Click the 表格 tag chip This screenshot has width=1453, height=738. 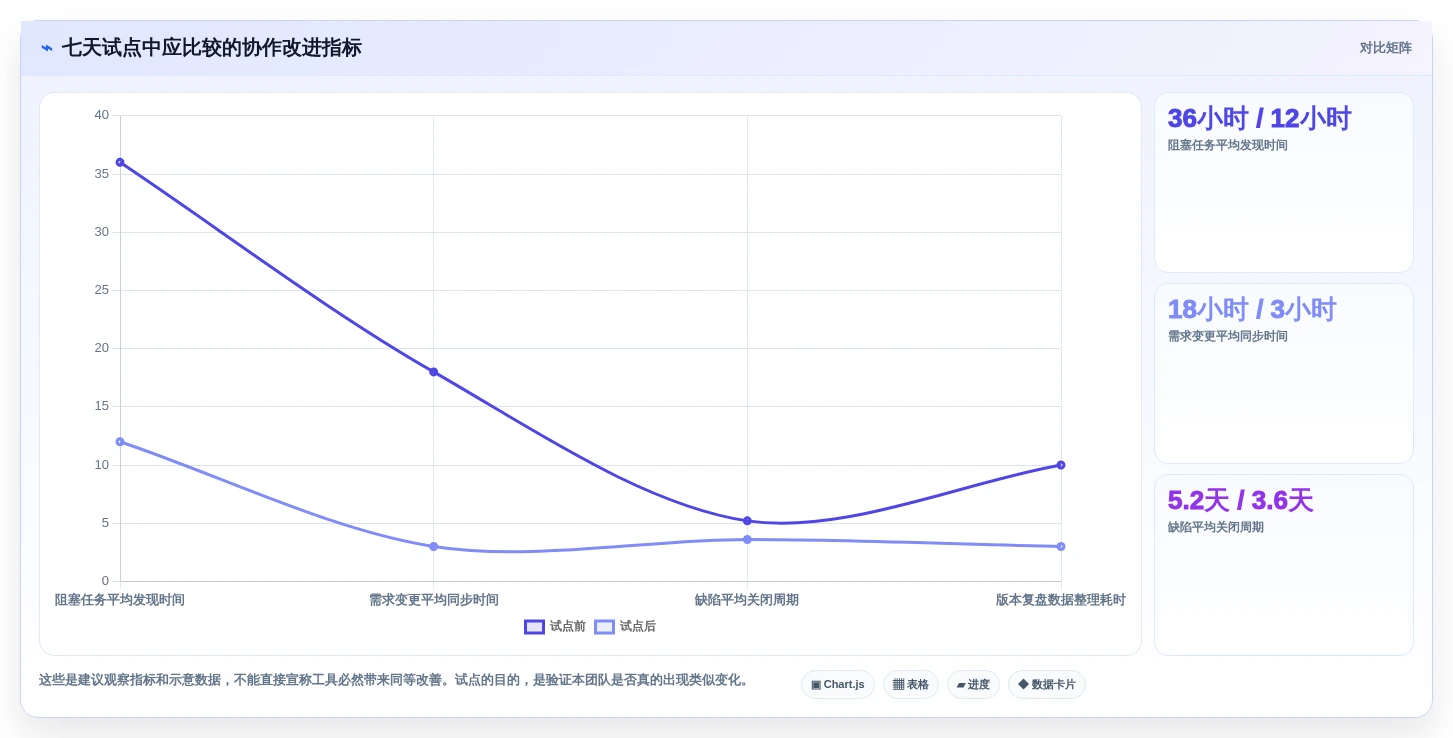click(x=911, y=685)
